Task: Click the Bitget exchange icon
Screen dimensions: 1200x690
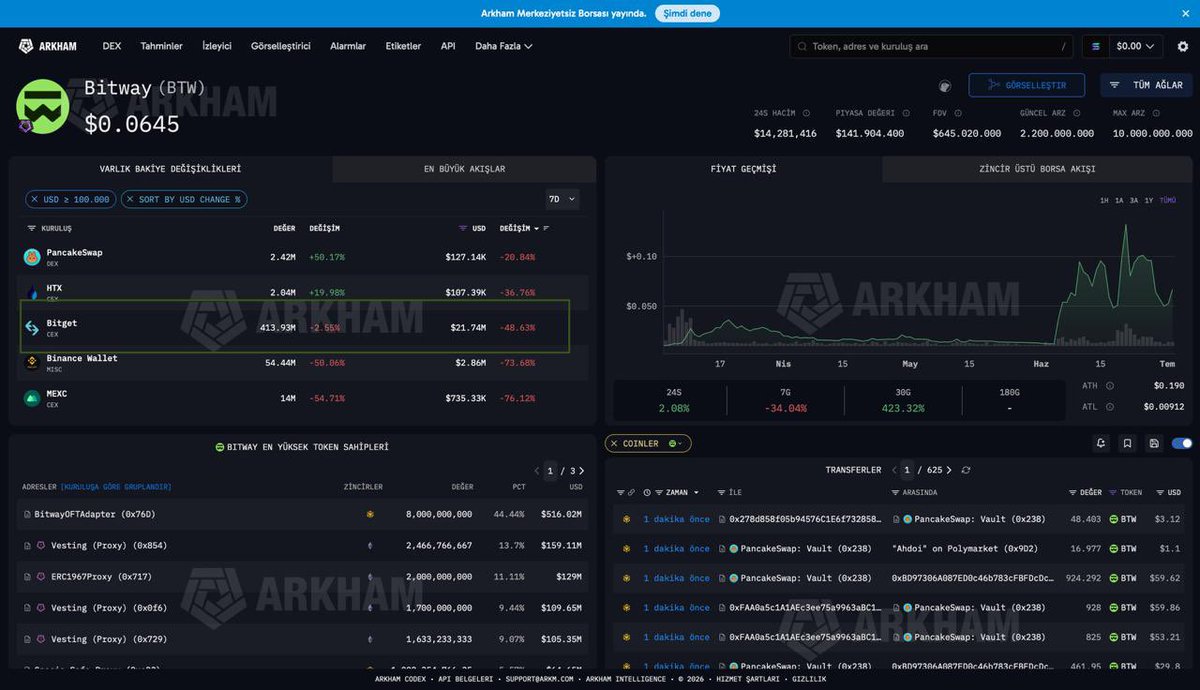Action: pyautogui.click(x=32, y=328)
